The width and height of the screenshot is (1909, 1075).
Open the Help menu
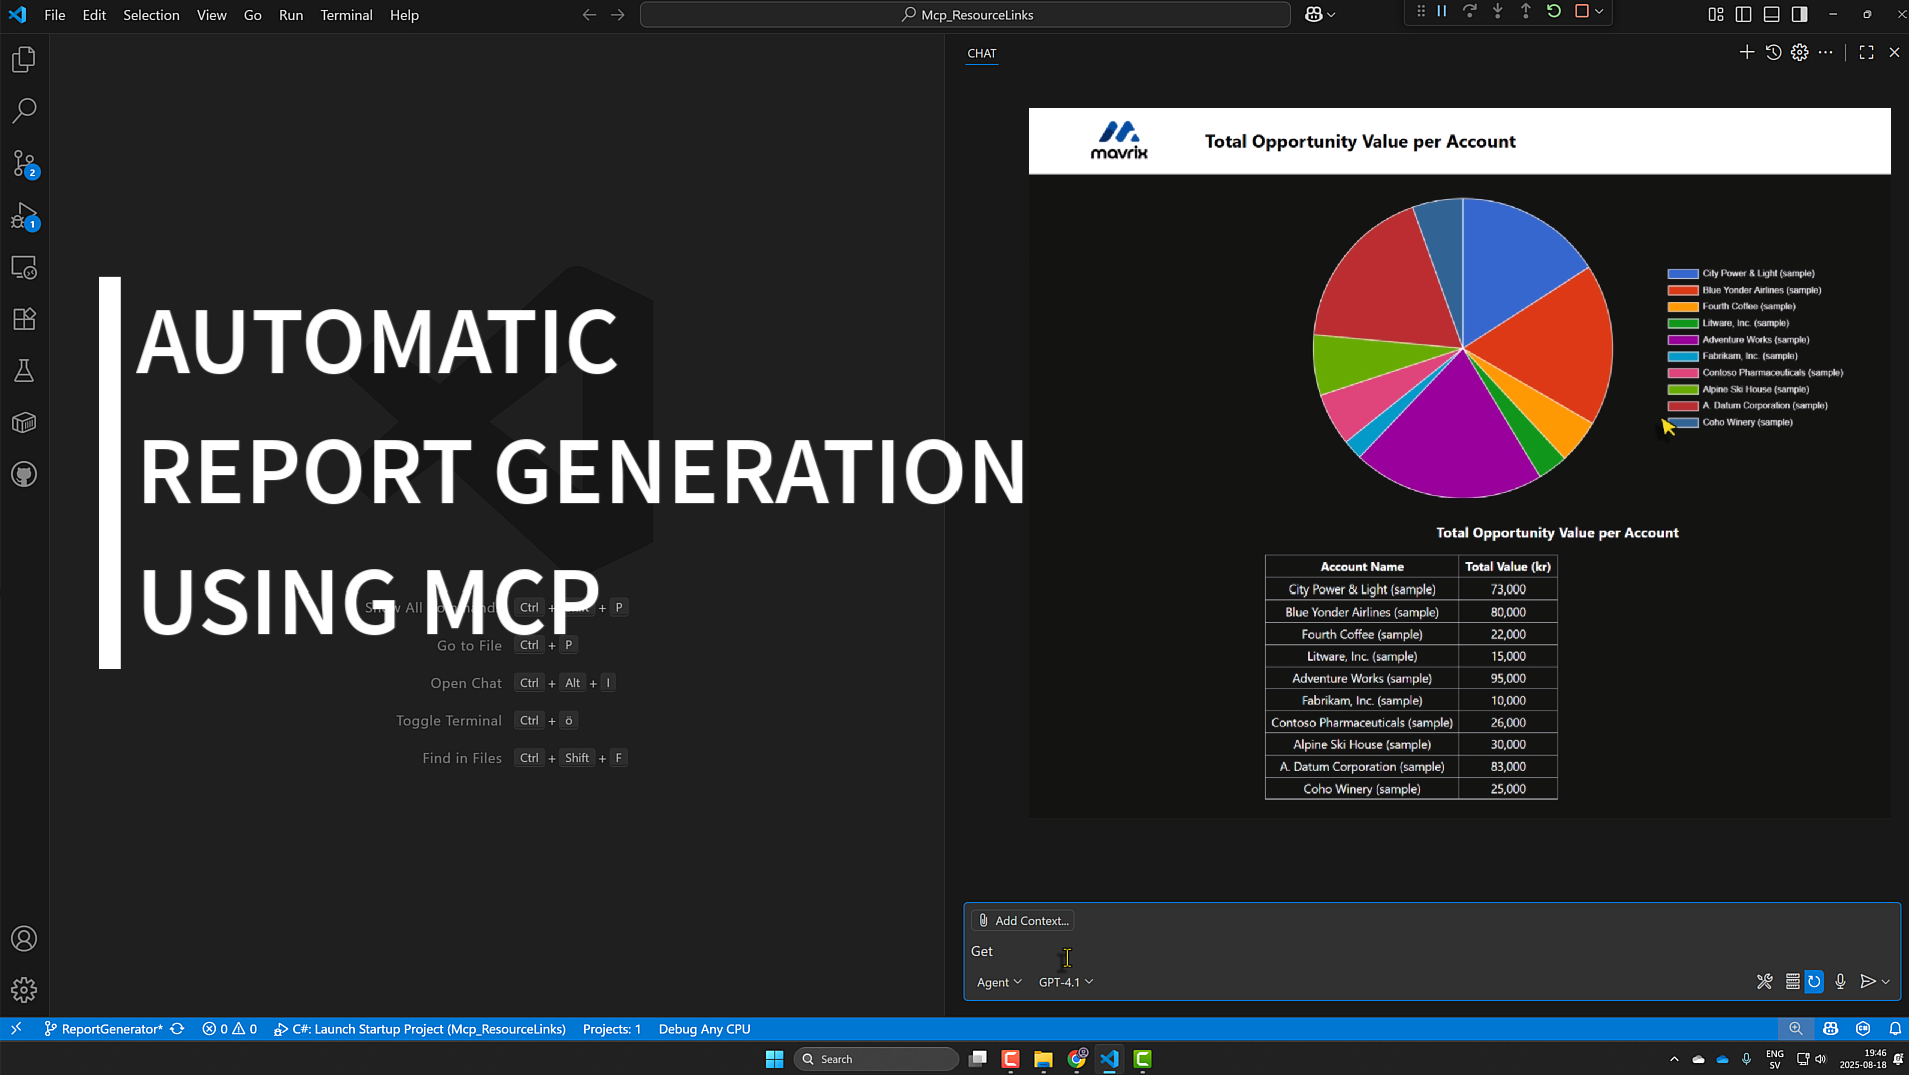404,15
